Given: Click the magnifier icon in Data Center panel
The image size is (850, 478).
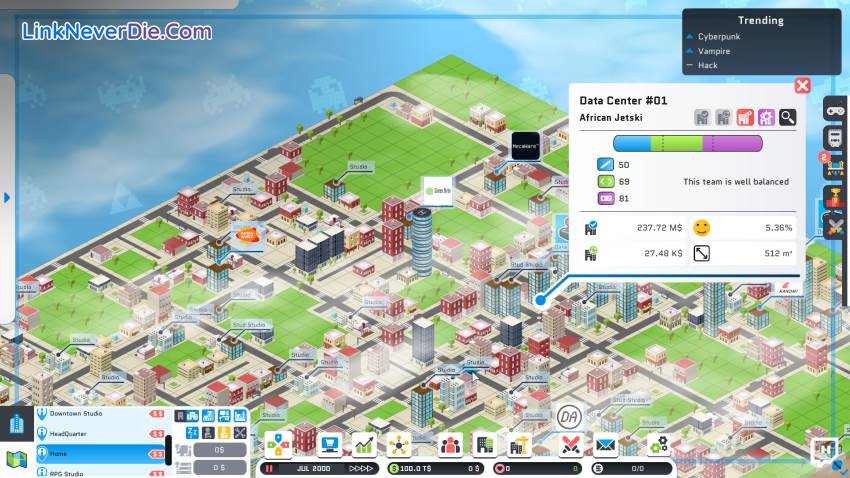Looking at the screenshot, I should pos(788,118).
